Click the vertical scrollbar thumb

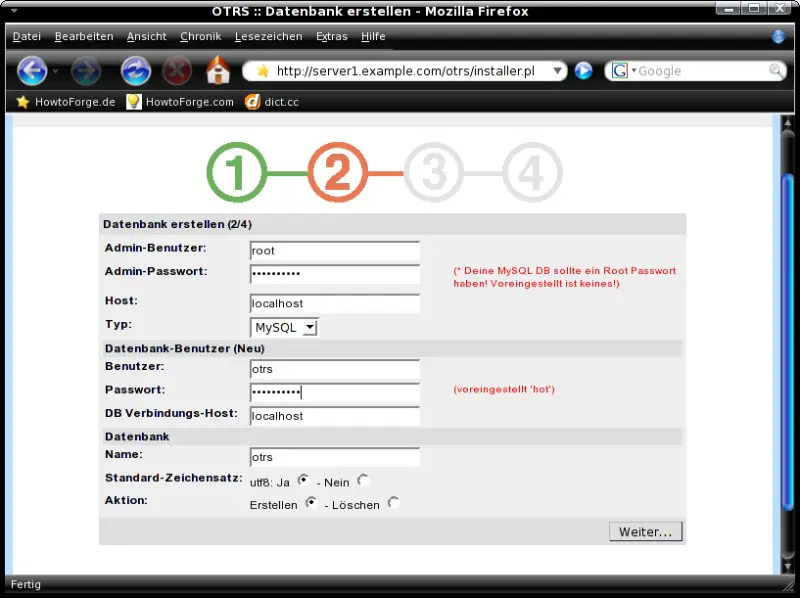pos(788,341)
